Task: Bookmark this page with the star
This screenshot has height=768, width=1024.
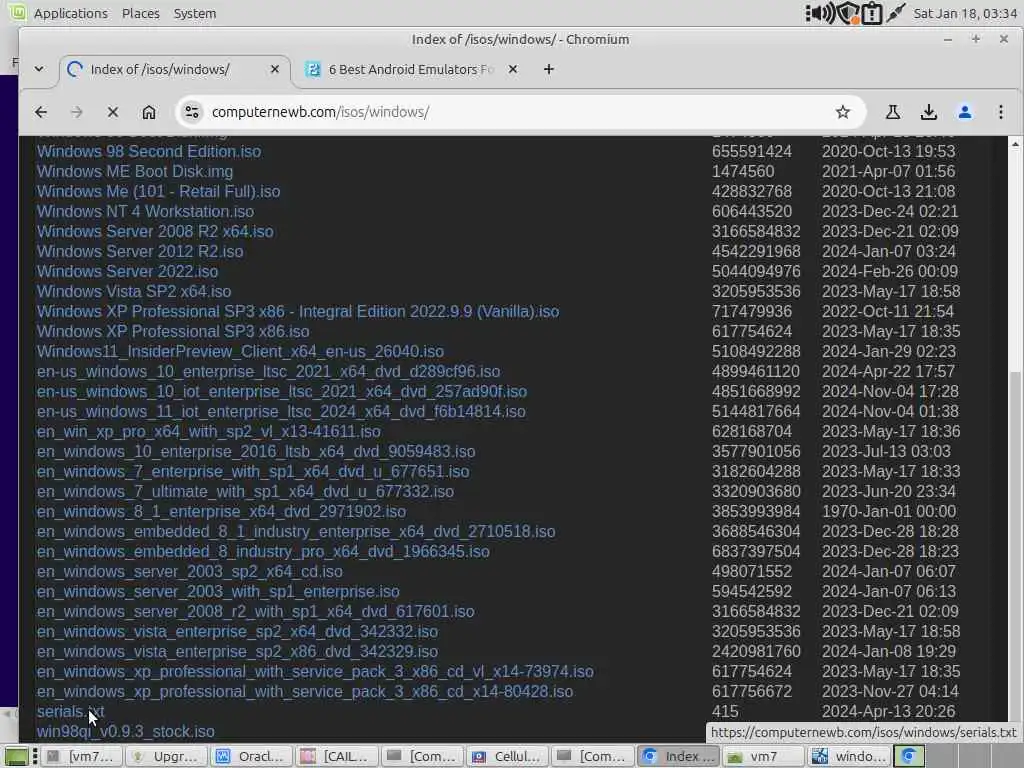Action: (x=842, y=112)
